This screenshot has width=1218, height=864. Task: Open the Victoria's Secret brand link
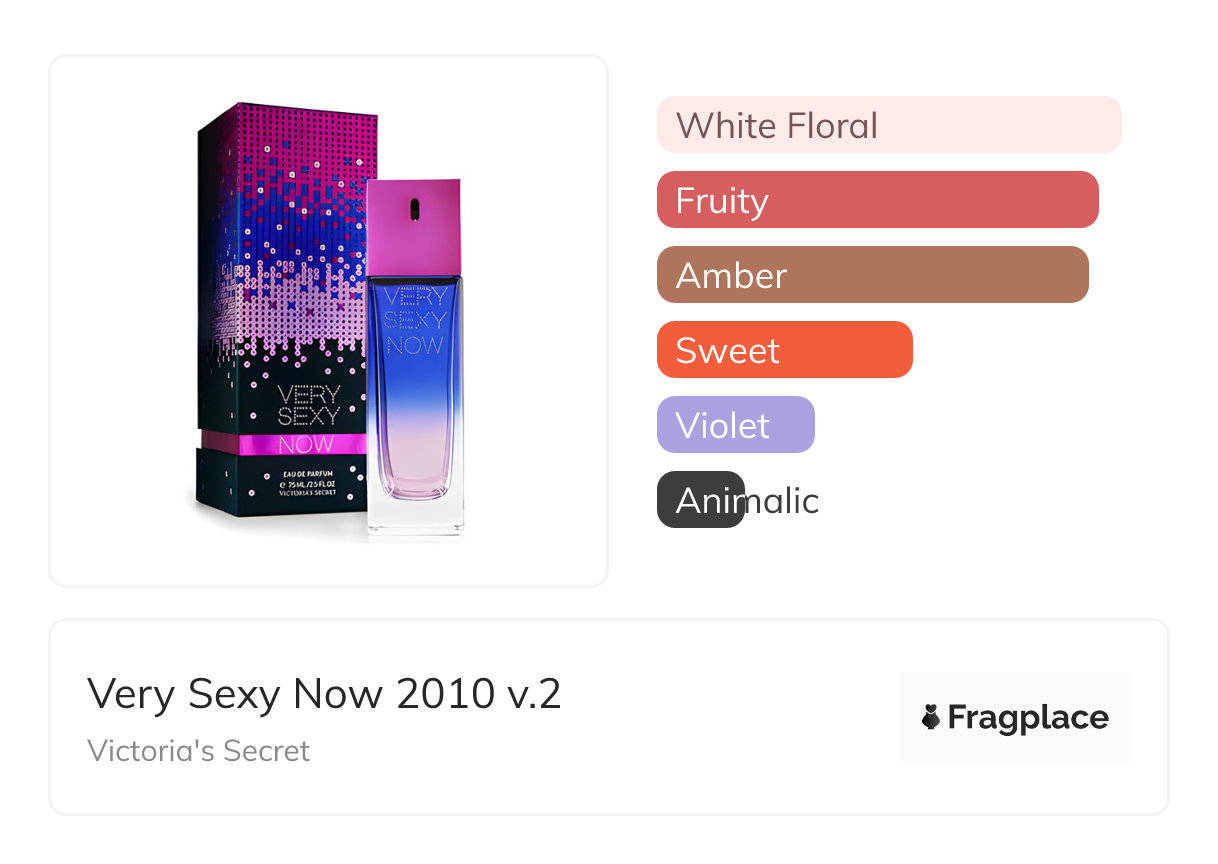(x=198, y=750)
